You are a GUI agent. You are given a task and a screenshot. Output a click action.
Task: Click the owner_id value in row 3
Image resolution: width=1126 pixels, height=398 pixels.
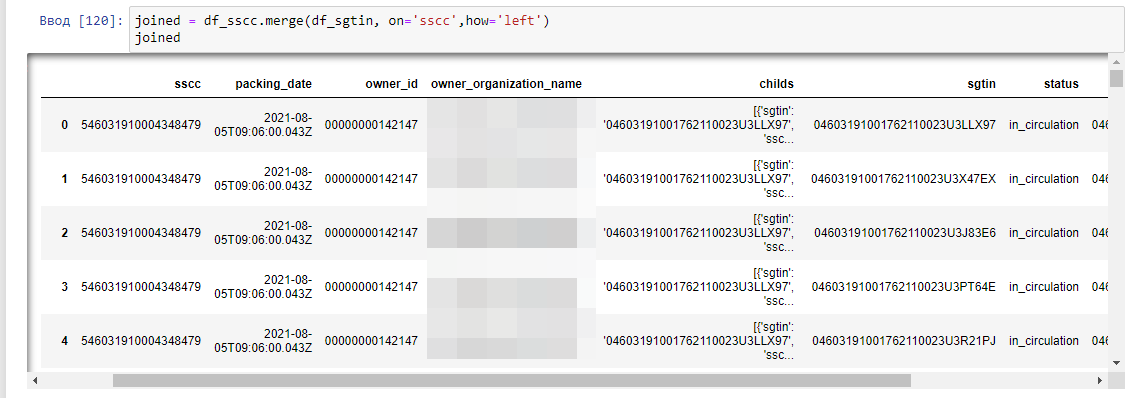371,287
